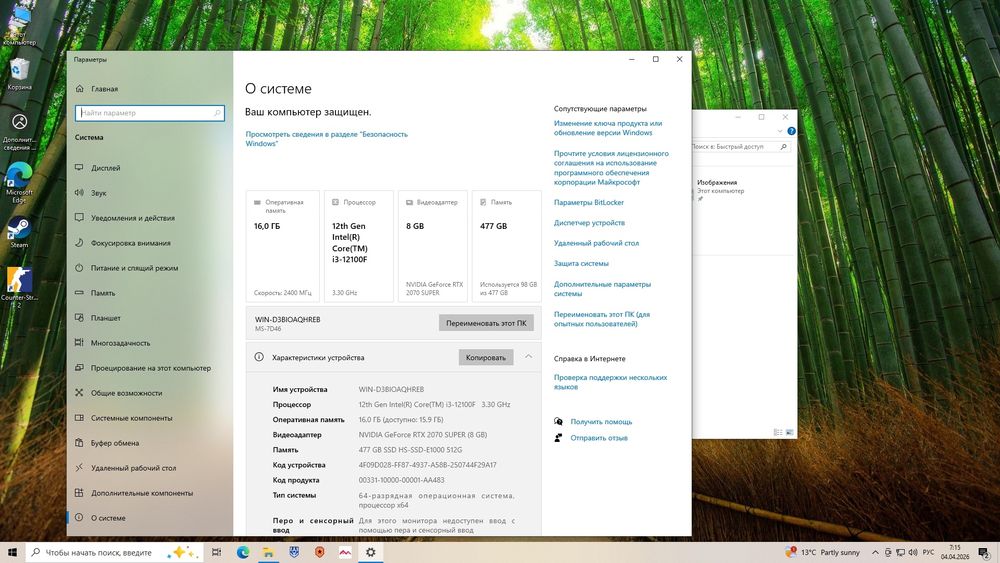This screenshot has width=1000, height=563.
Task: Open Память in the Settings sidebar
Action: tap(150, 293)
